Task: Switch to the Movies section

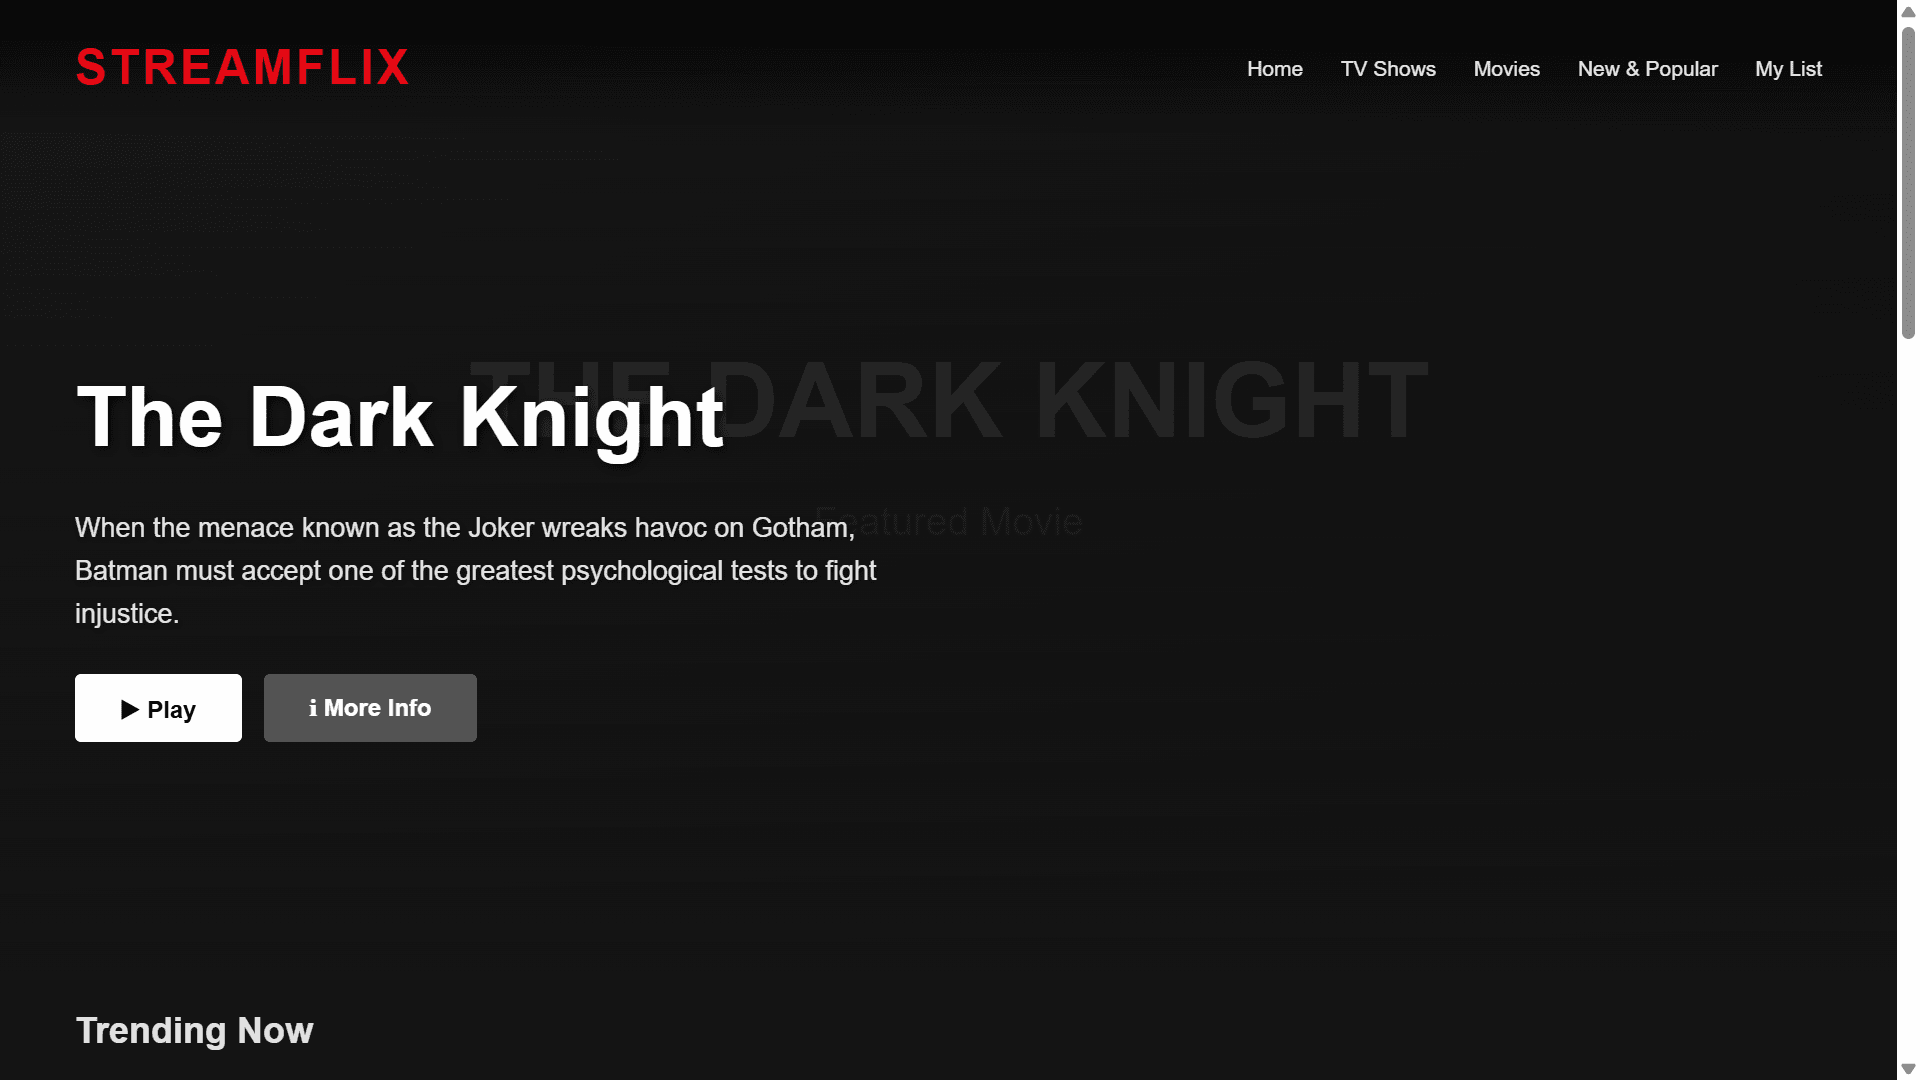Action: pyautogui.click(x=1506, y=69)
